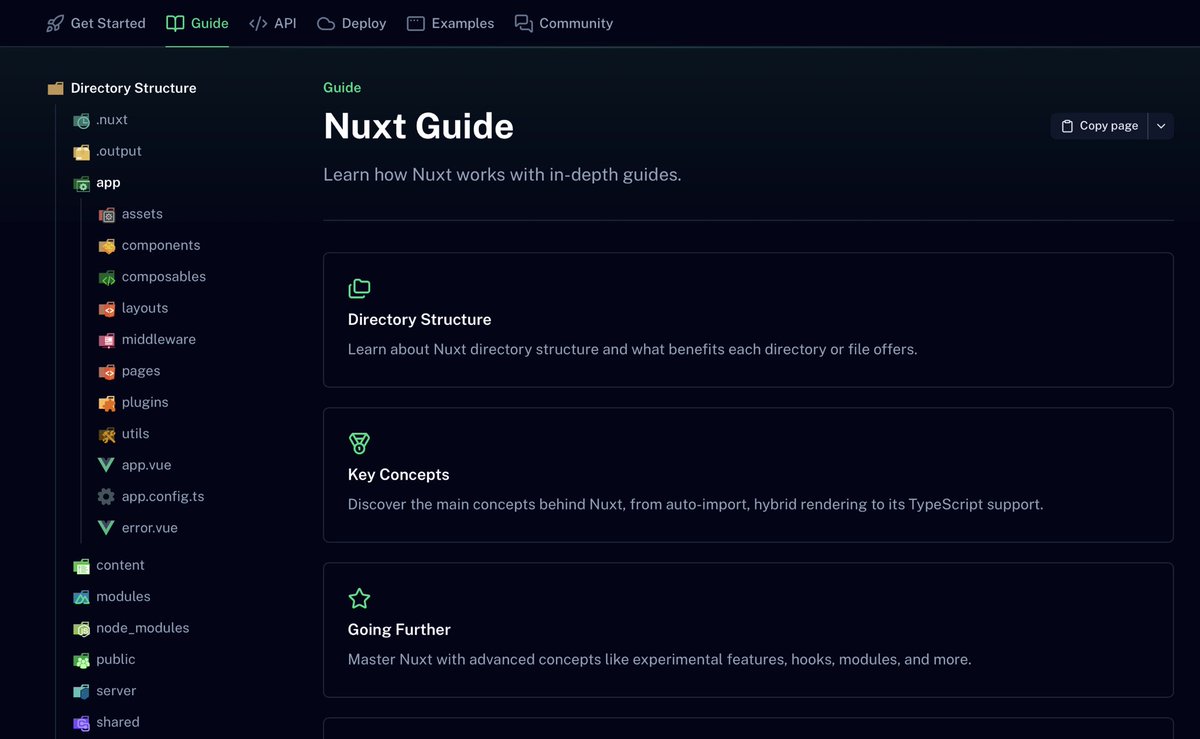Image resolution: width=1200 pixels, height=739 pixels.
Task: Open the Key Concepts card title
Action: (398, 474)
